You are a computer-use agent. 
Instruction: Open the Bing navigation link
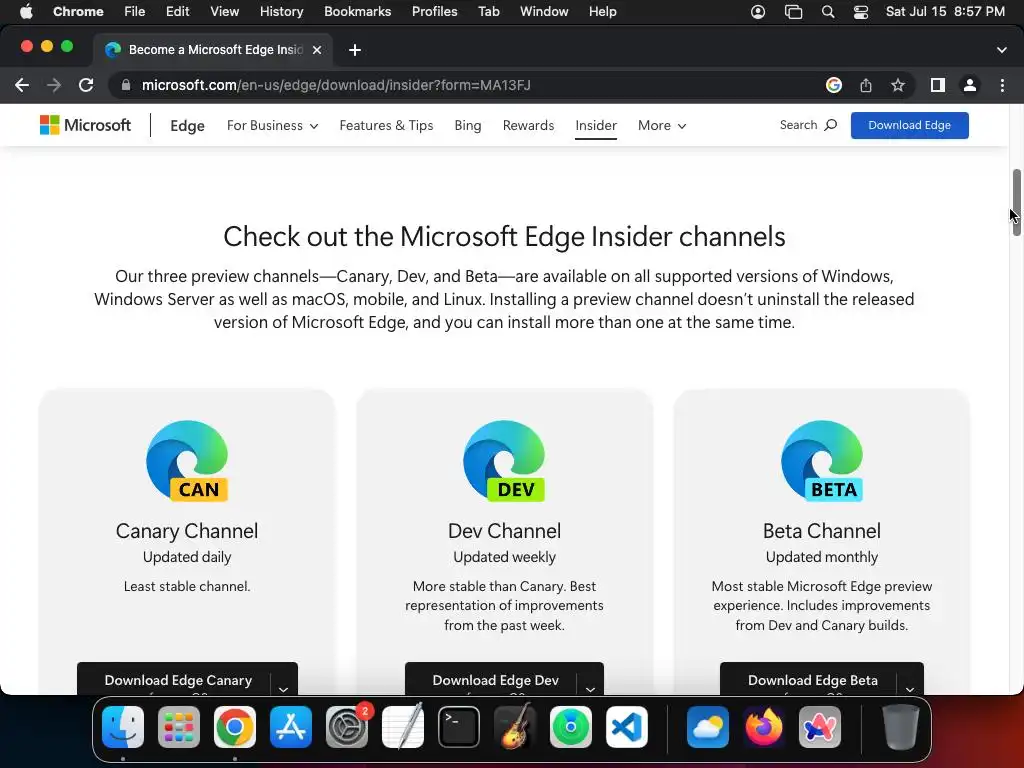pyautogui.click(x=468, y=125)
